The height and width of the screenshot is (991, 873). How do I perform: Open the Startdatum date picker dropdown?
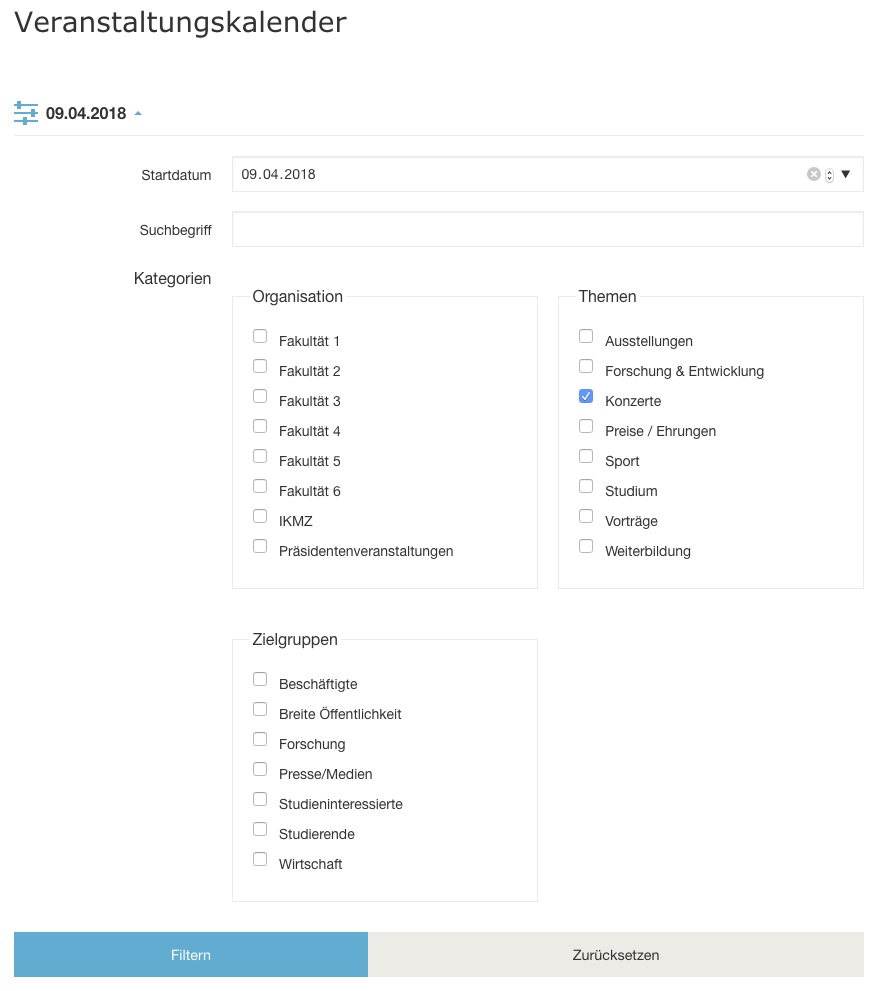click(845, 174)
